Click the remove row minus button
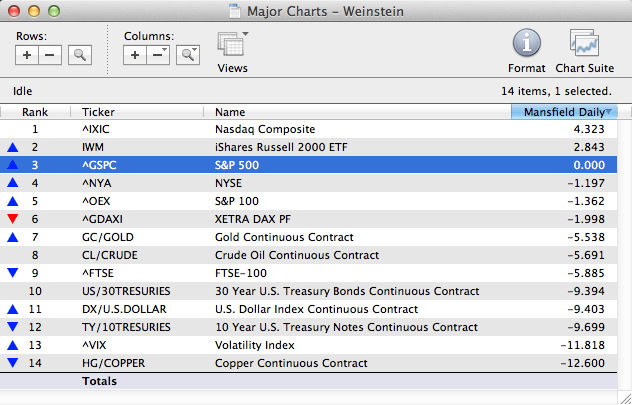The image size is (632, 405). tap(50, 55)
